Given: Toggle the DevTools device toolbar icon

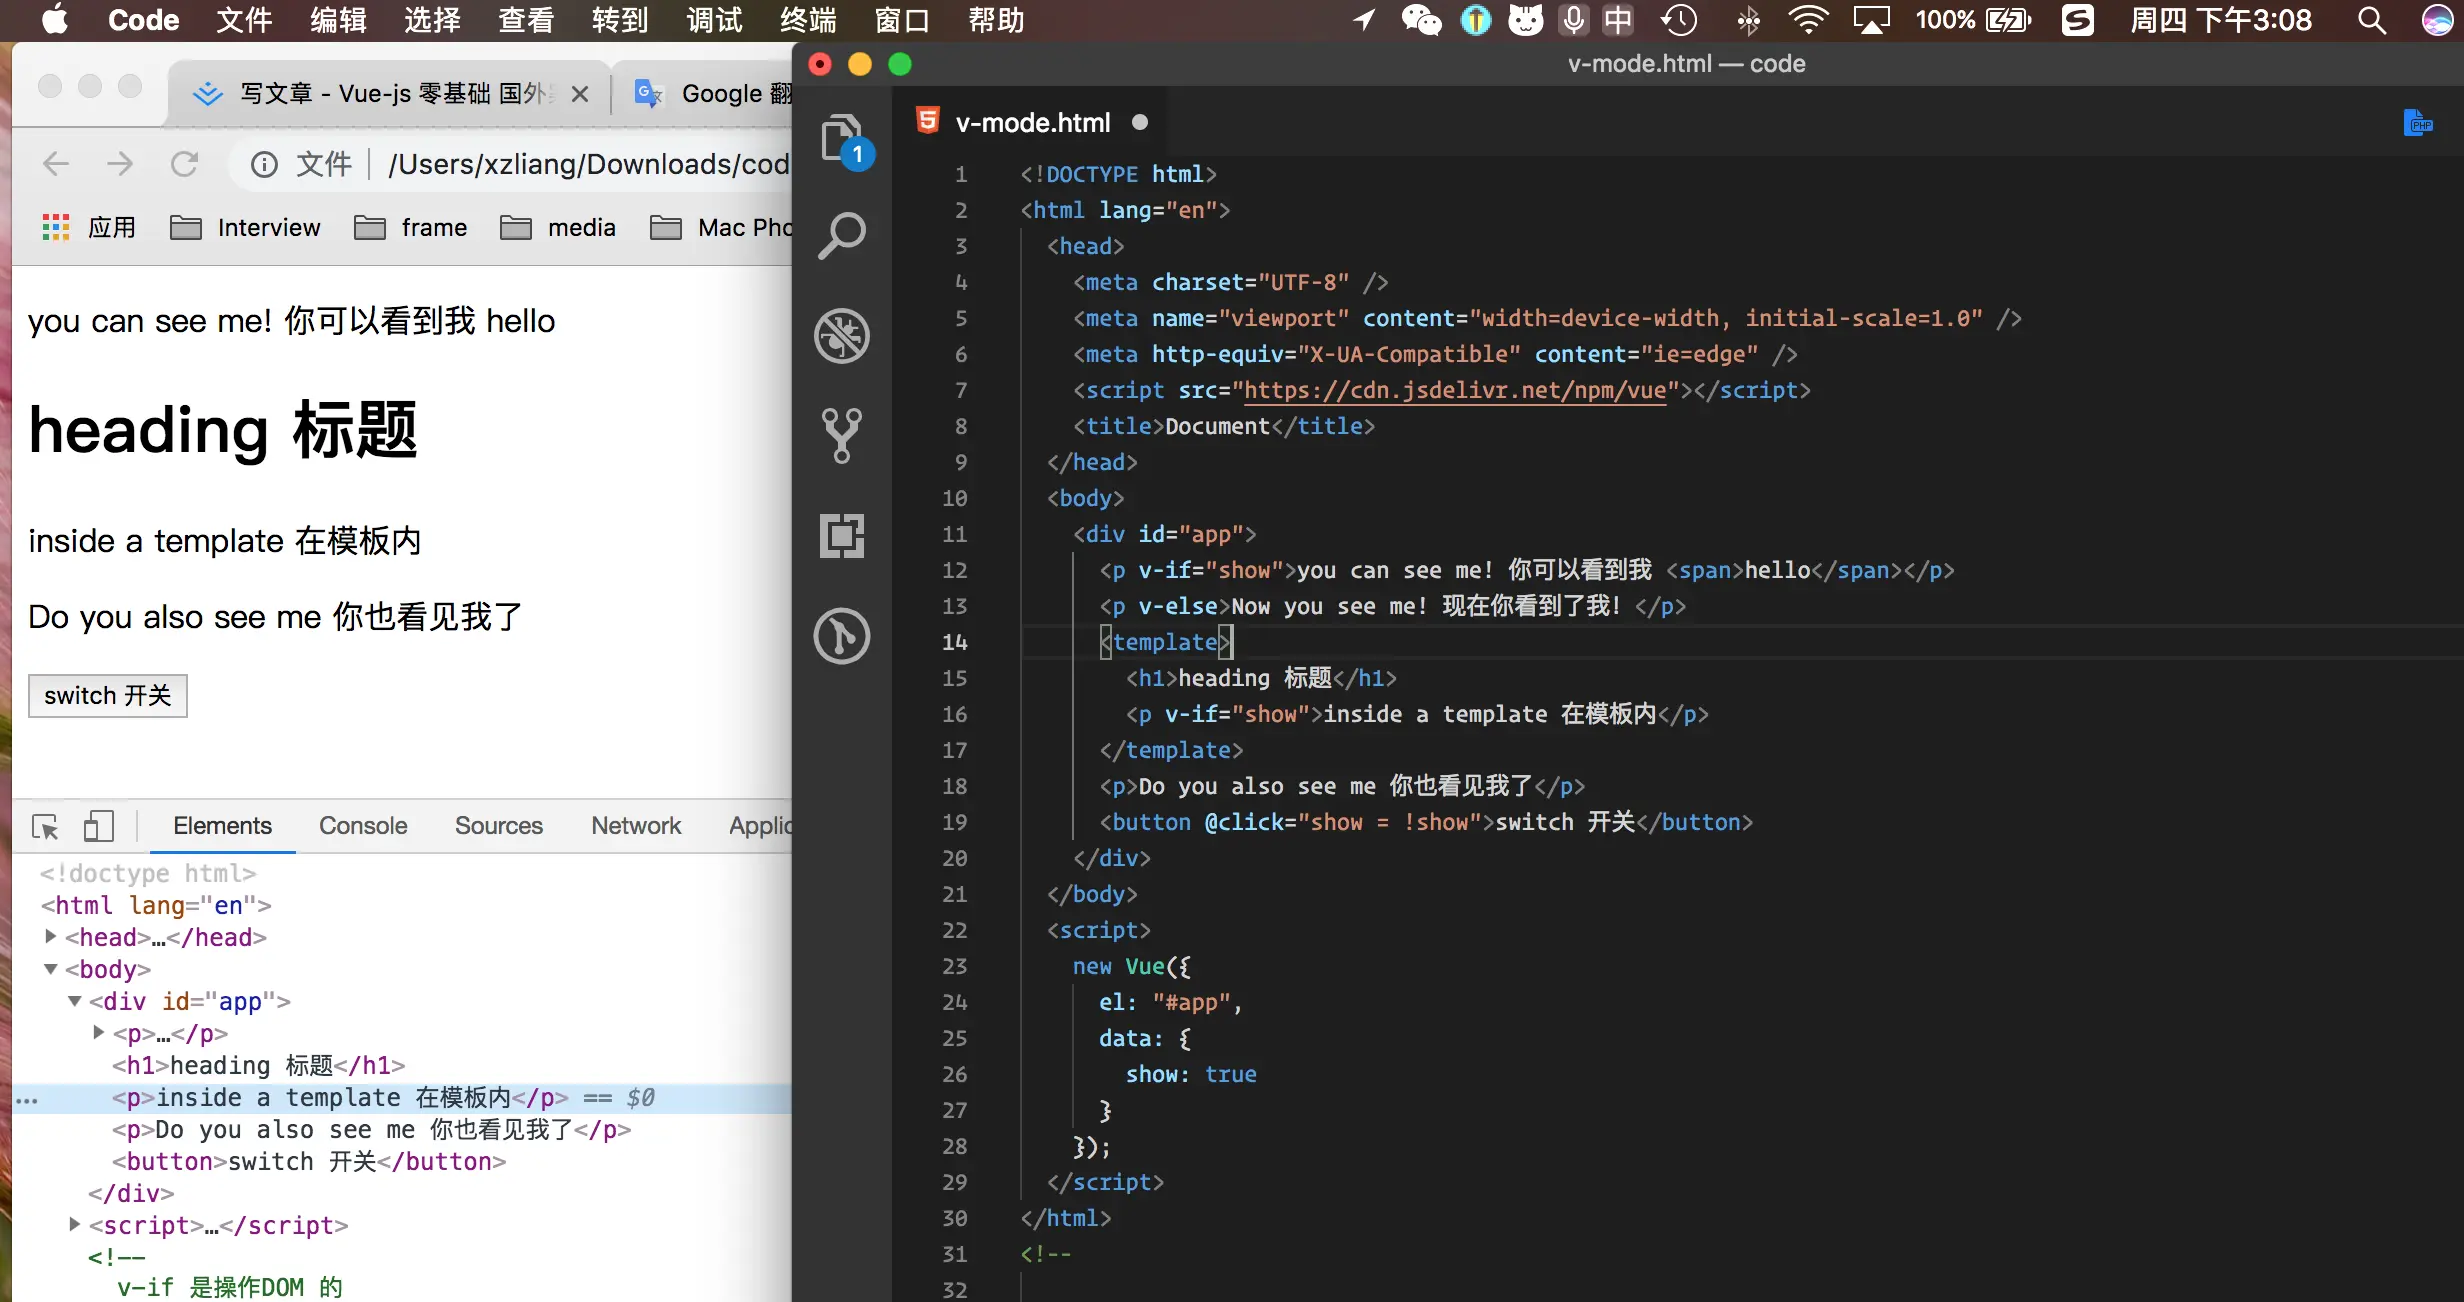Looking at the screenshot, I should [98, 826].
